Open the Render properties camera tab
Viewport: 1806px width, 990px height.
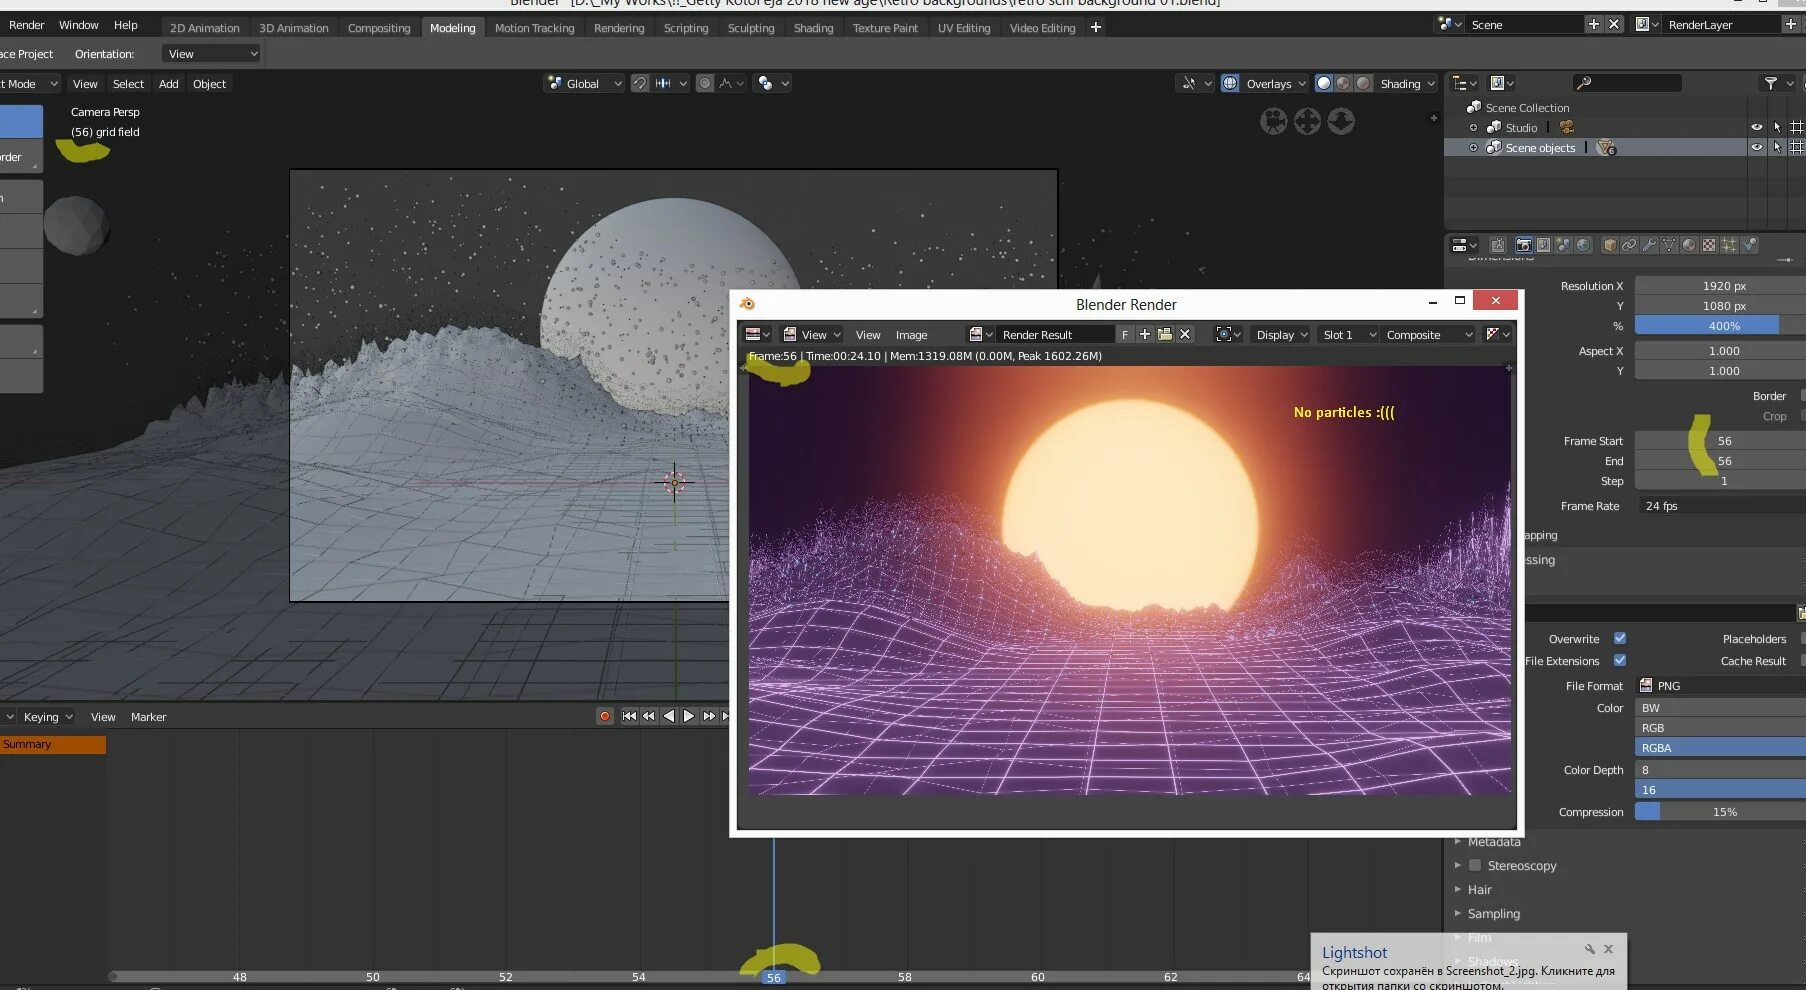(1523, 245)
